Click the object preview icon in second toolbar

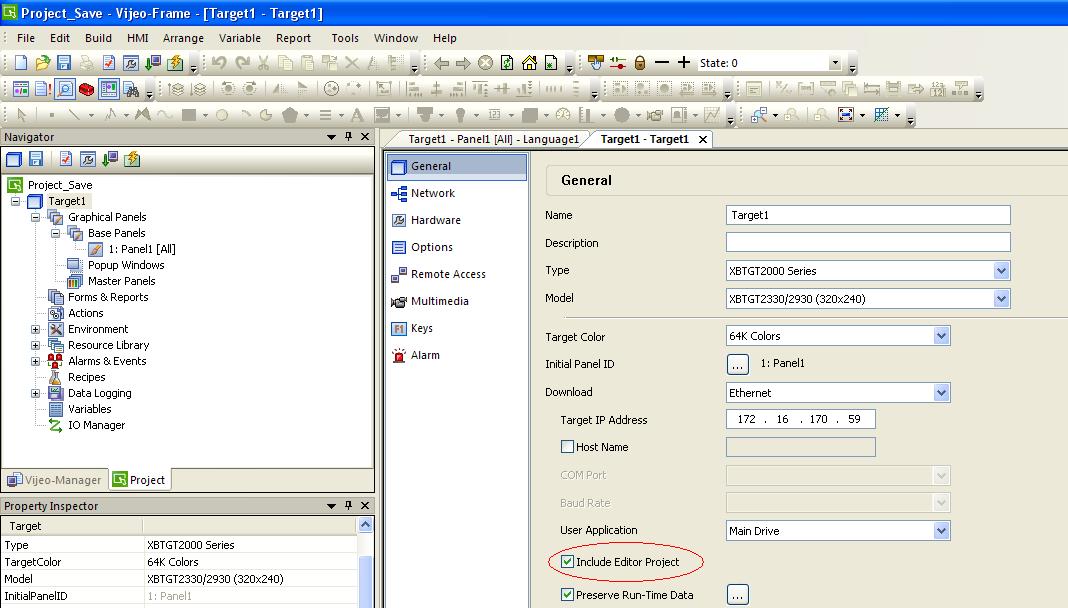point(65,89)
